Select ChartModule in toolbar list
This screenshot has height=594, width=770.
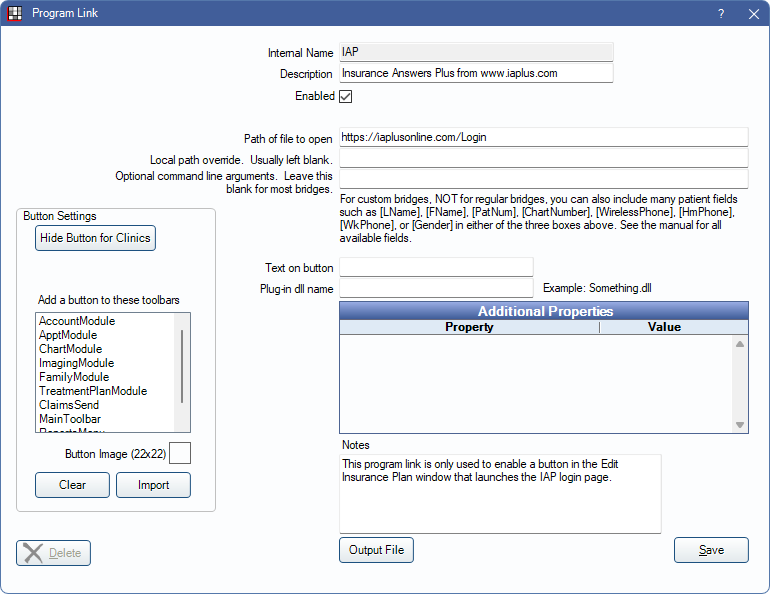click(71, 349)
